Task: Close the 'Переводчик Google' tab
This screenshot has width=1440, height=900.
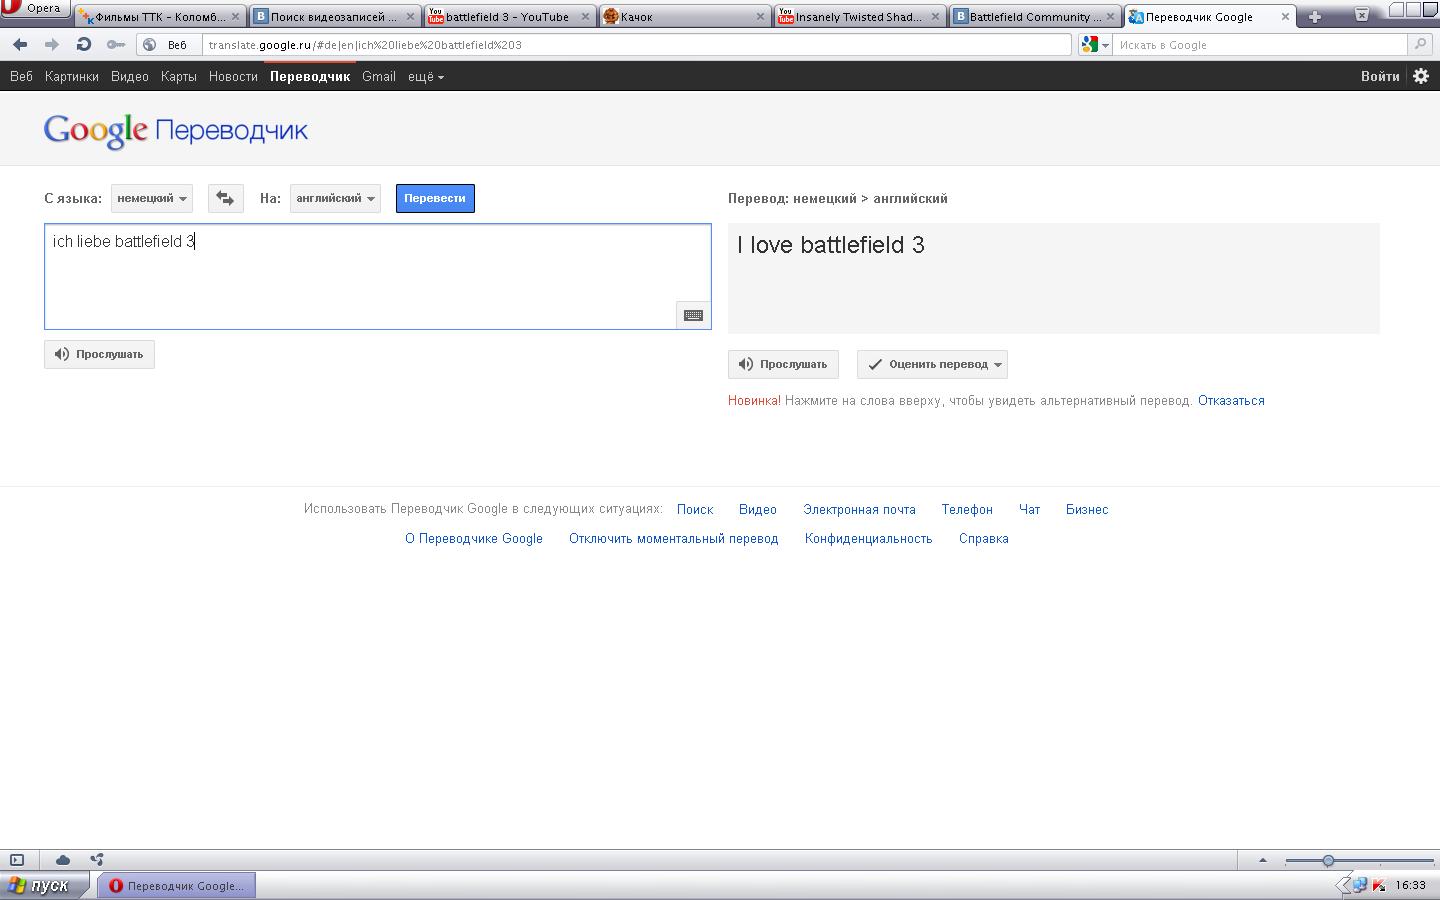Action: pos(1285,17)
